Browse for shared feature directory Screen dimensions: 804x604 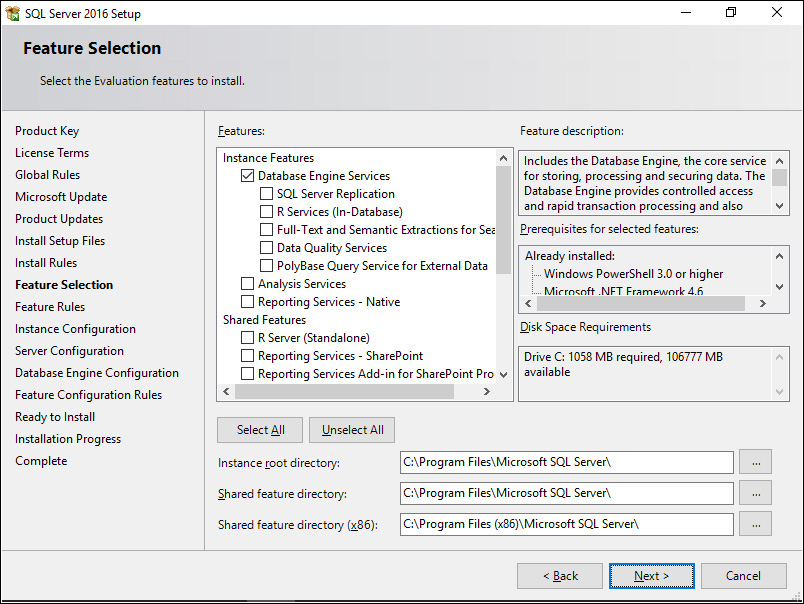tap(755, 493)
